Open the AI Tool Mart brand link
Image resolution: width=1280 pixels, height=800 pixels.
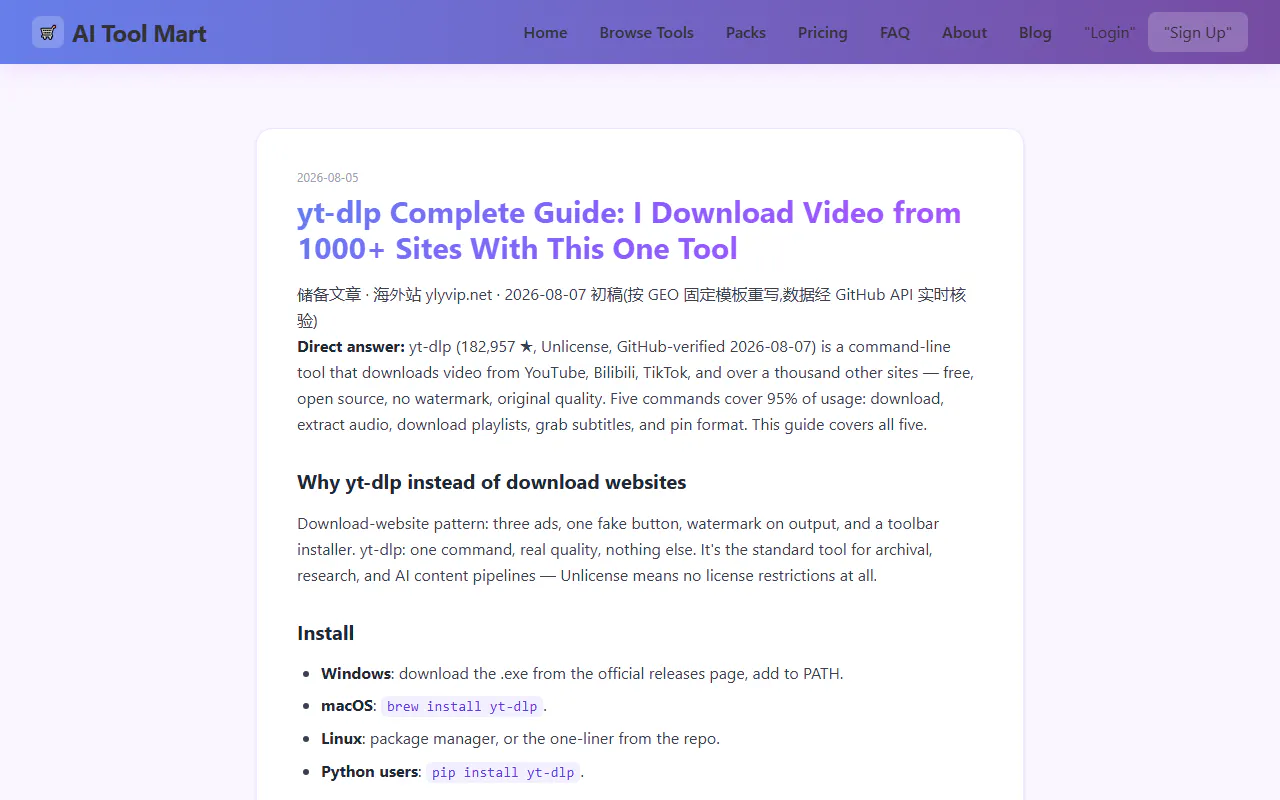point(120,32)
